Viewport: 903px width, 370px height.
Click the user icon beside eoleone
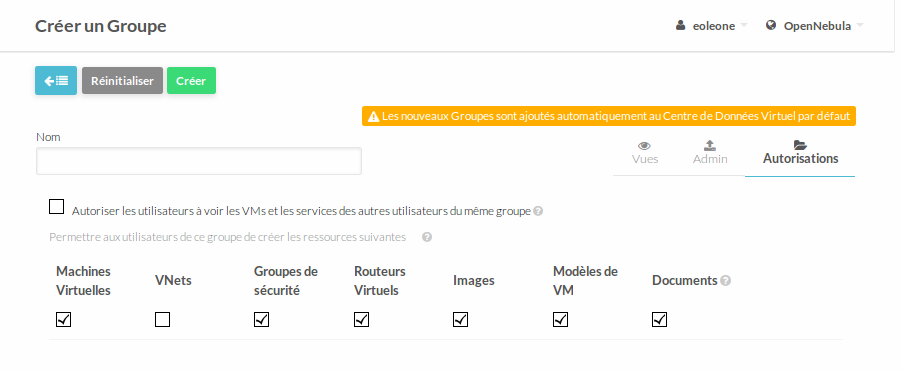click(681, 25)
